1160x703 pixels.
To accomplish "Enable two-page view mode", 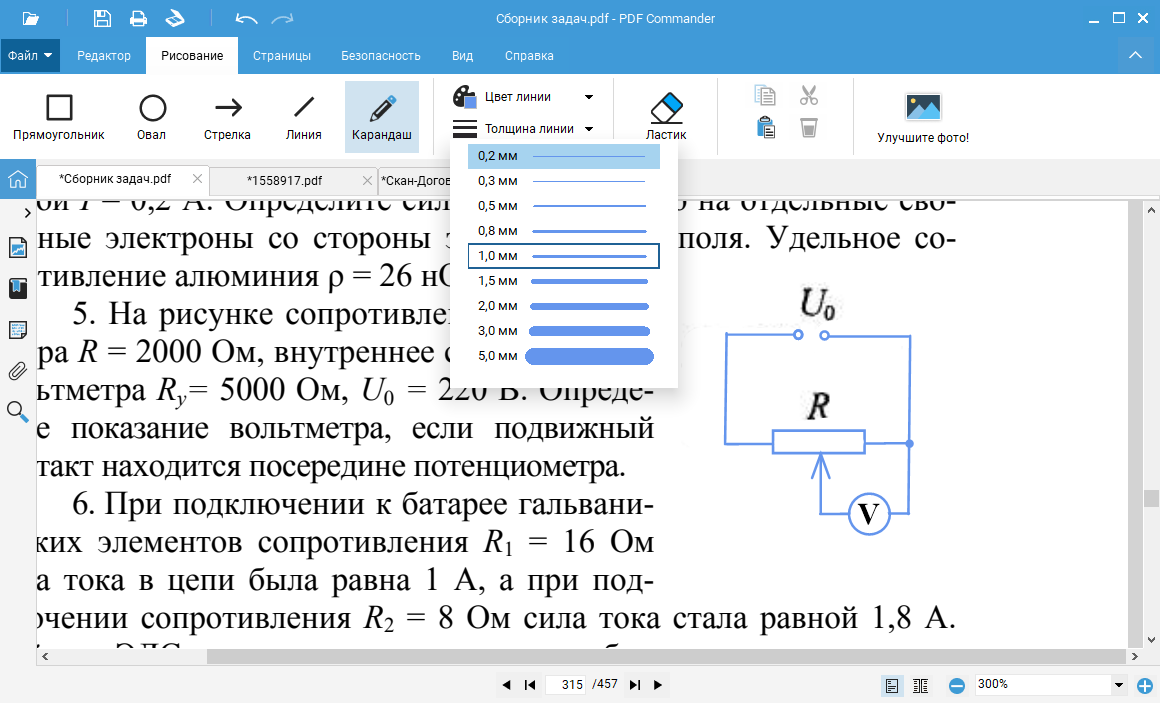I will (920, 686).
